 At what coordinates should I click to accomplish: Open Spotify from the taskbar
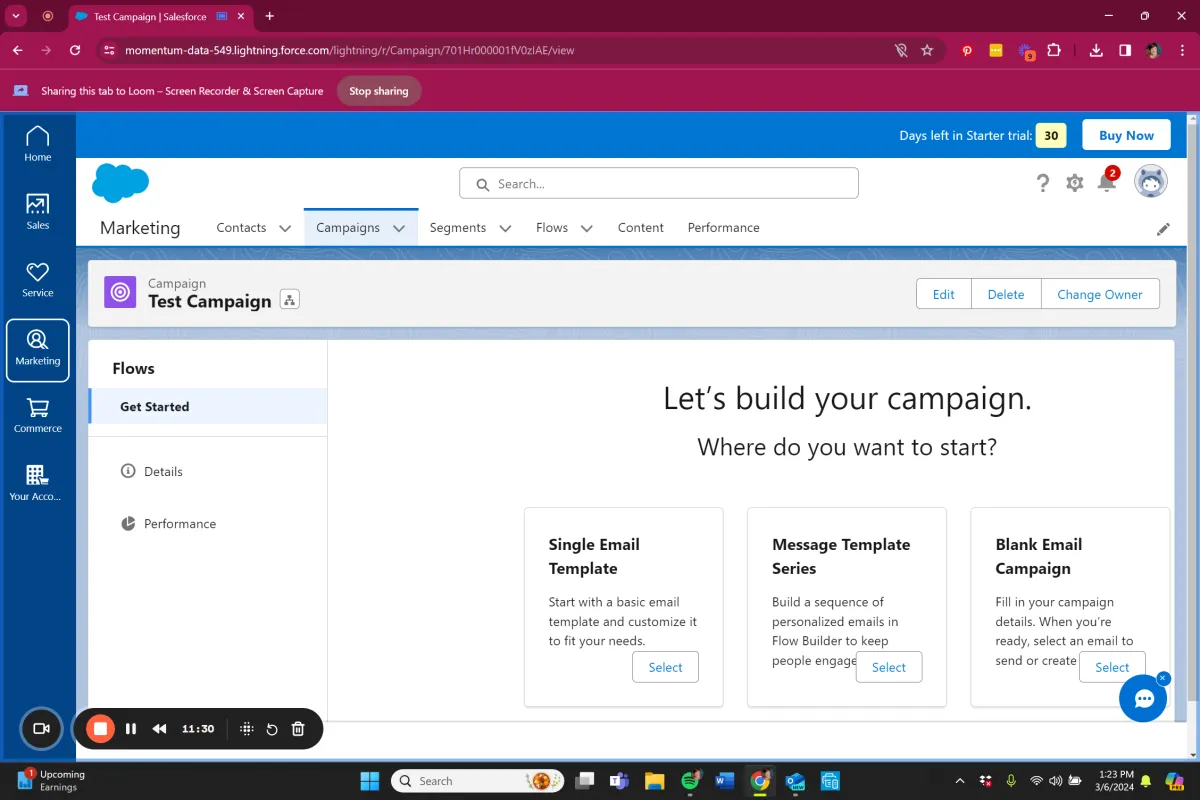pos(690,781)
